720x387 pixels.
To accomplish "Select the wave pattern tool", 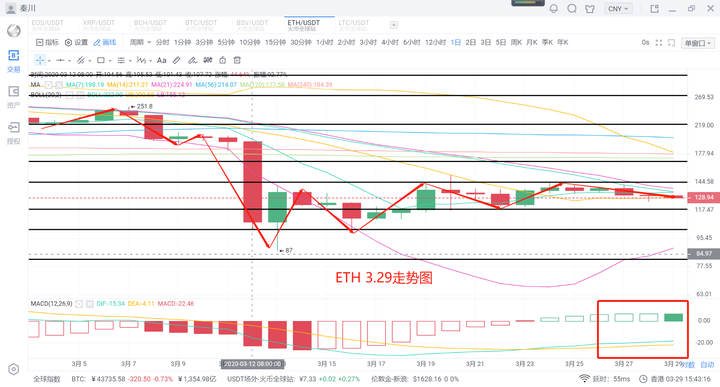I will [141, 60].
